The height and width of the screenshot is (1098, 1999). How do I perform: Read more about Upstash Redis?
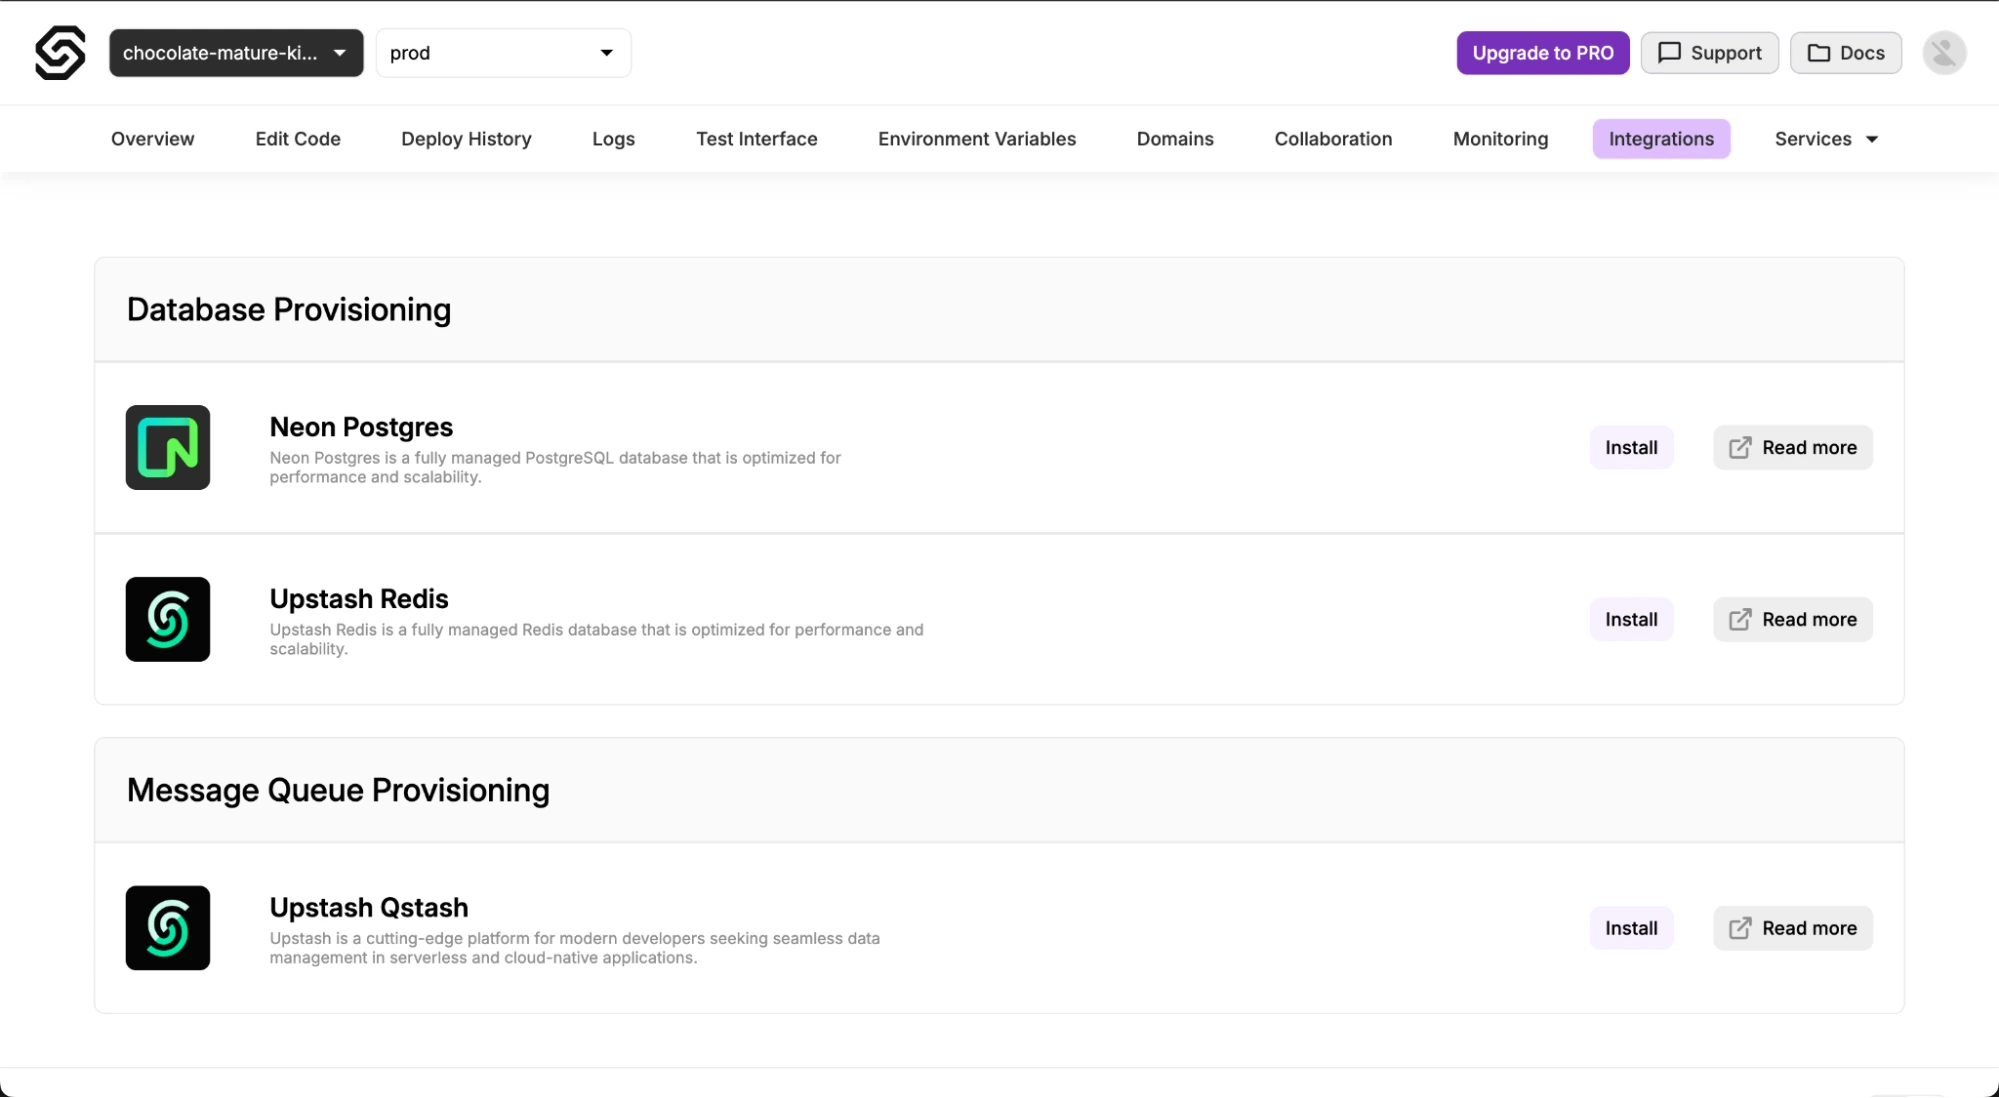click(1793, 619)
